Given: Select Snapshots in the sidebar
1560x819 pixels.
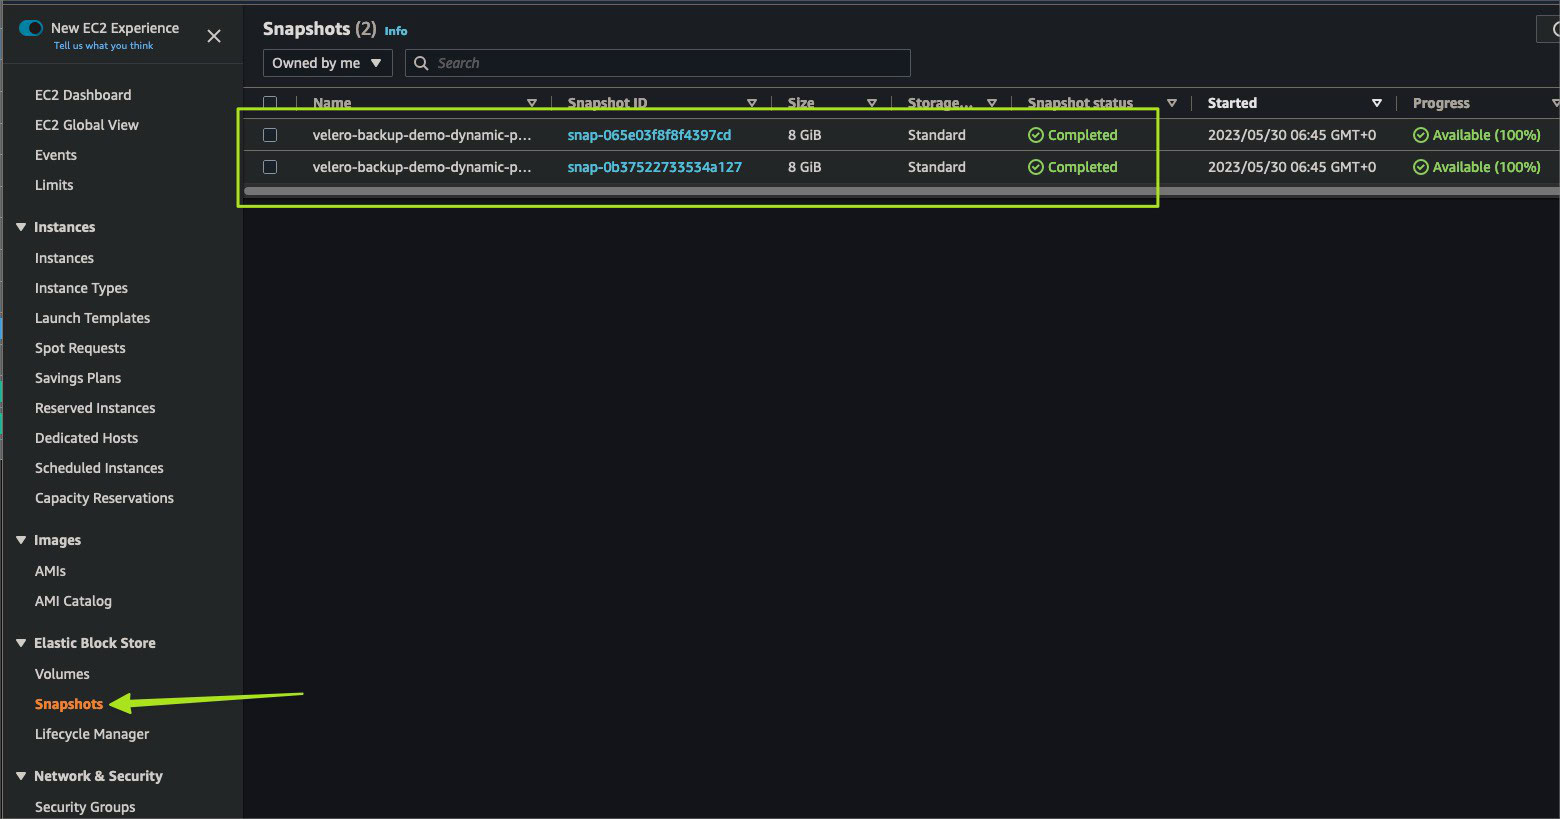Looking at the screenshot, I should [69, 704].
